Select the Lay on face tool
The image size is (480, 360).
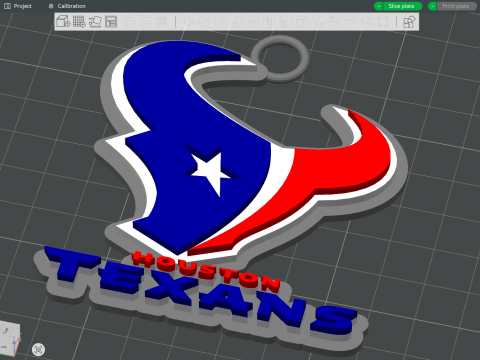pyautogui.click(x=237, y=22)
